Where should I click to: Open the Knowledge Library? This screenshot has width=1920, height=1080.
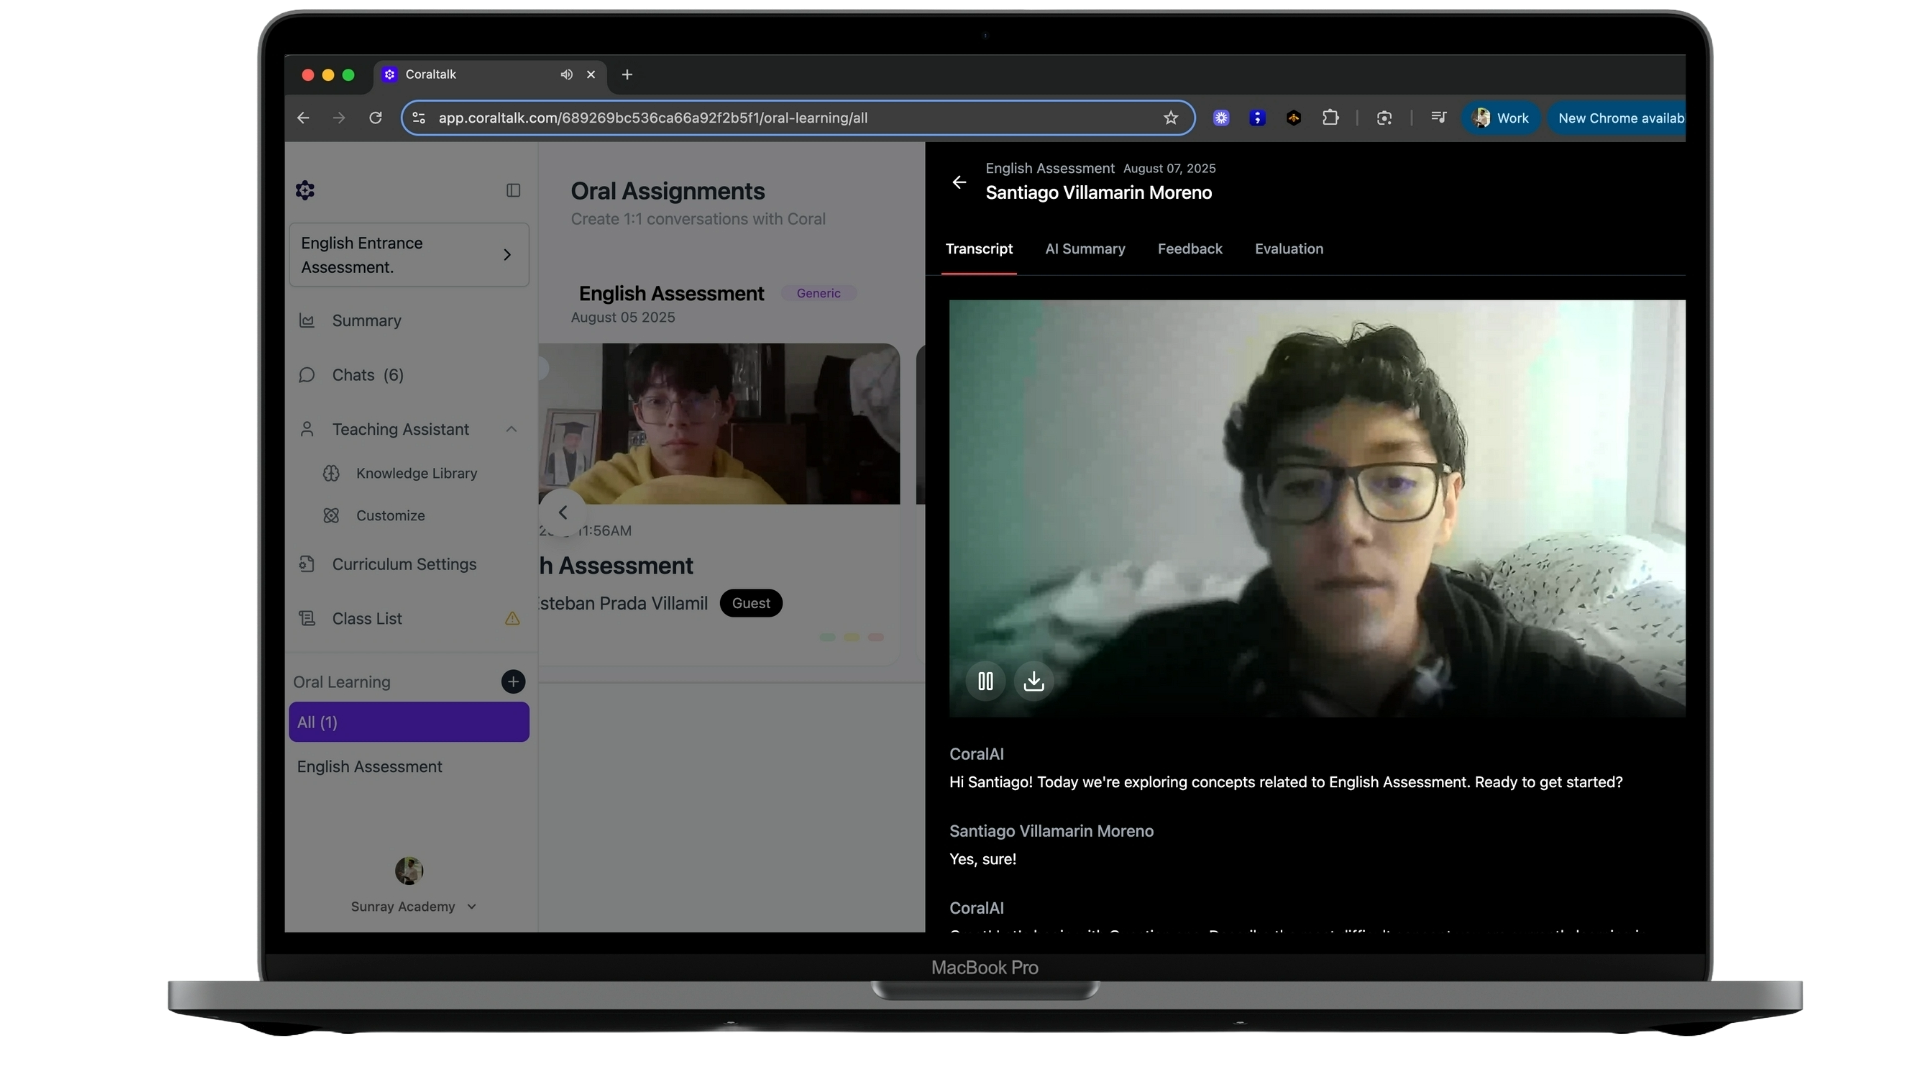(x=416, y=473)
